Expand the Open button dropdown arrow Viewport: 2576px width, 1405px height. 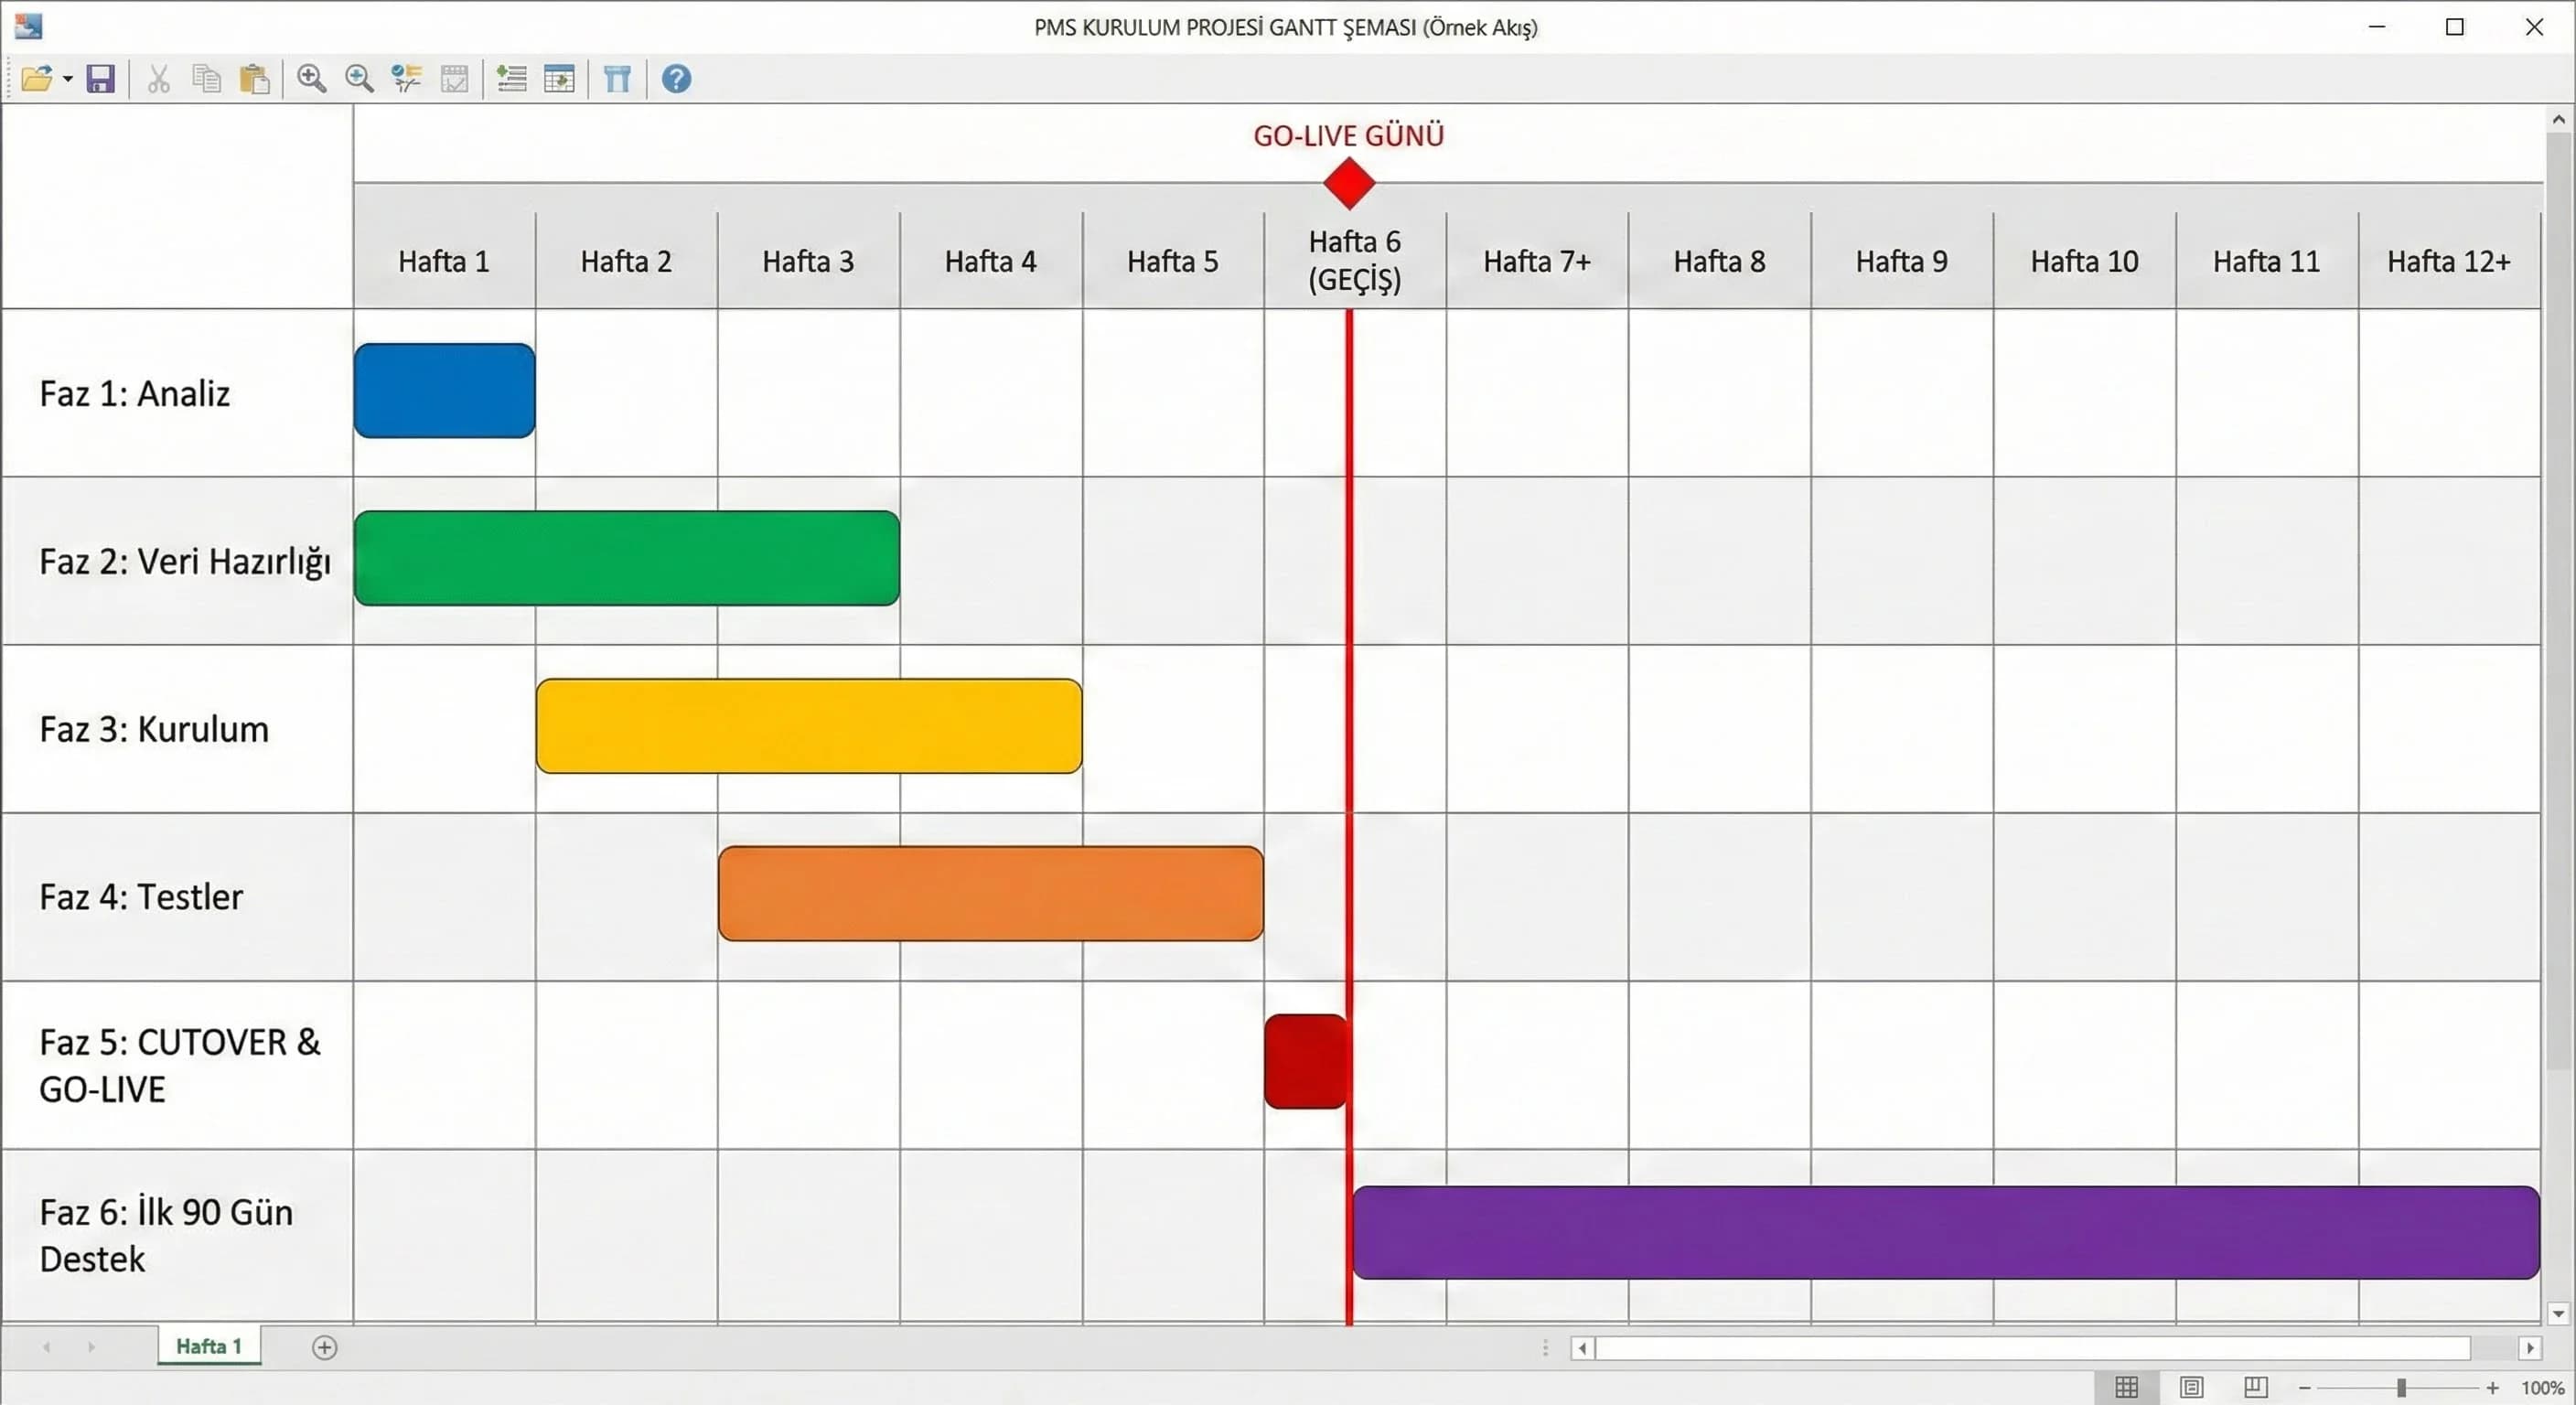click(x=68, y=79)
